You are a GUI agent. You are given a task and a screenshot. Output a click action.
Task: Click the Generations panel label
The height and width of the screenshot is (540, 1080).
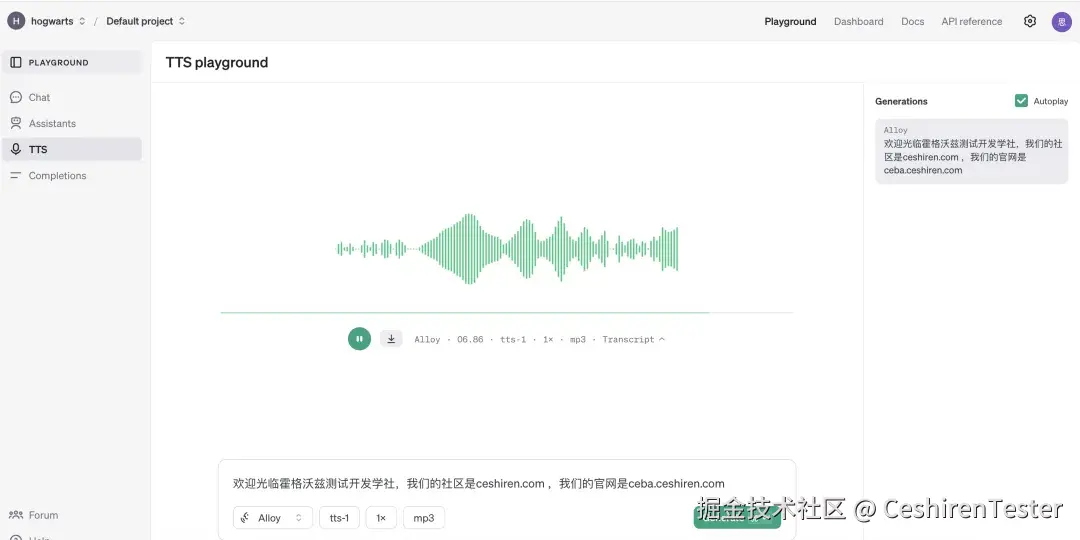901,101
